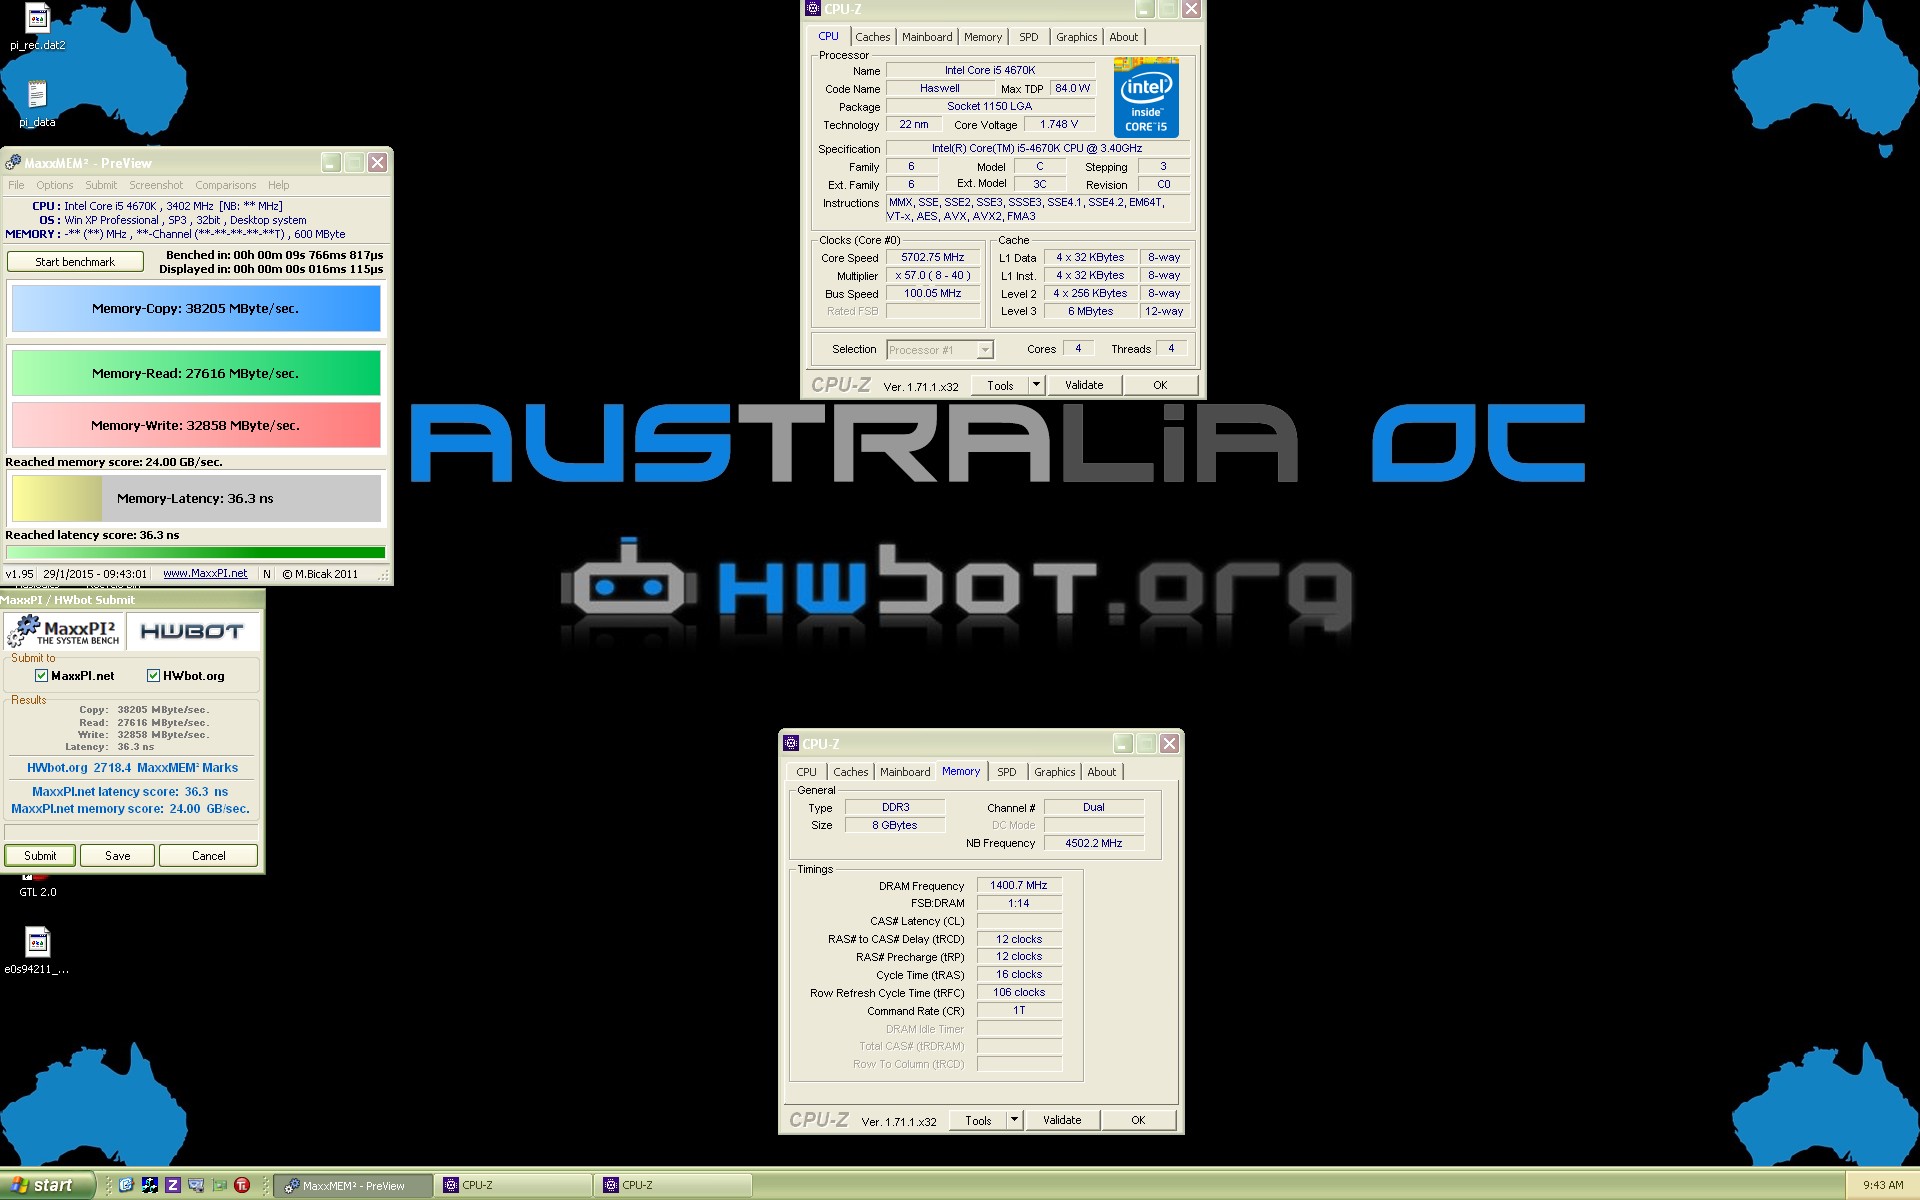Screen dimensions: 1920x1200
Task: Open the Submit menu in MaxxMEM
Action: tap(101, 185)
